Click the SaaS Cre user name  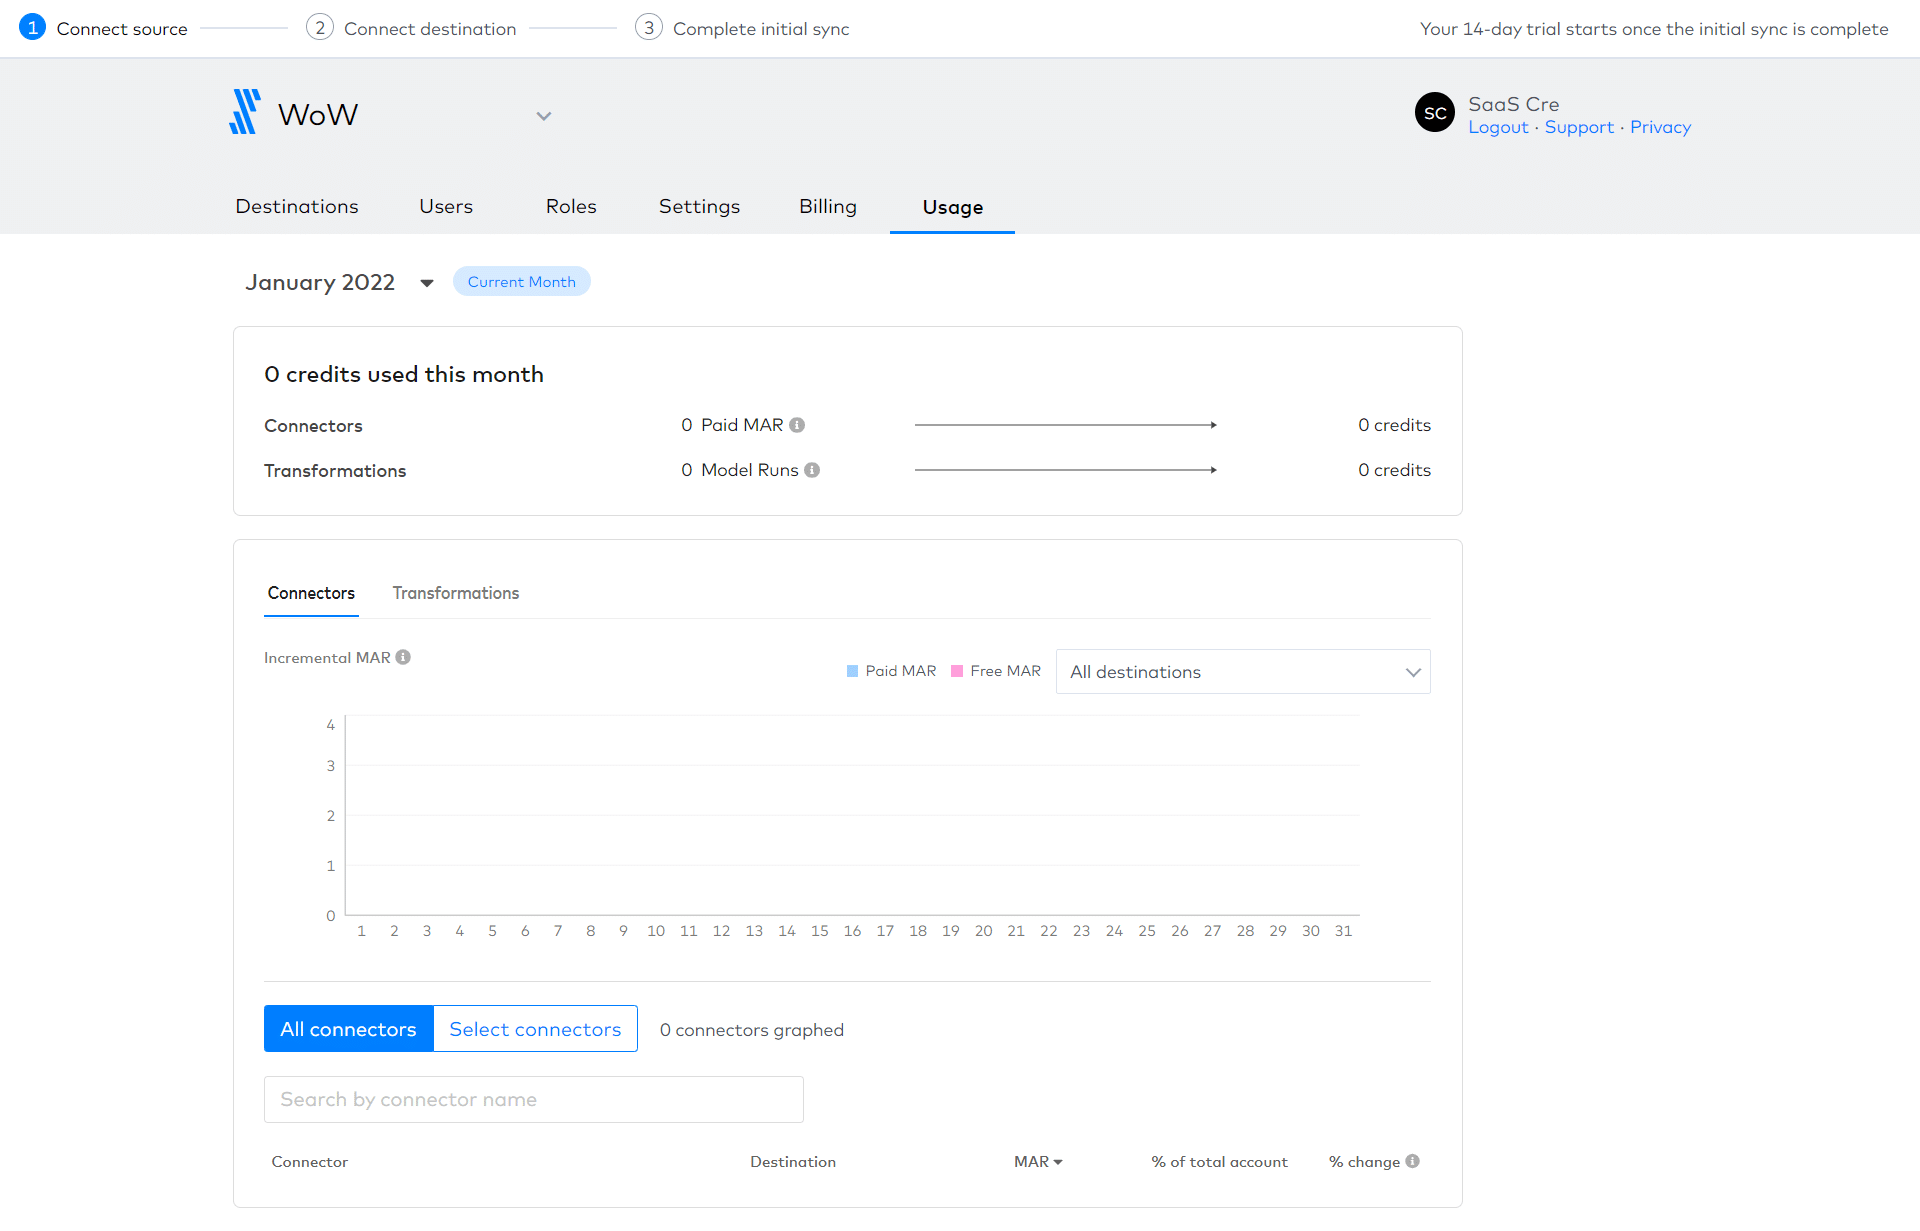pyautogui.click(x=1514, y=104)
